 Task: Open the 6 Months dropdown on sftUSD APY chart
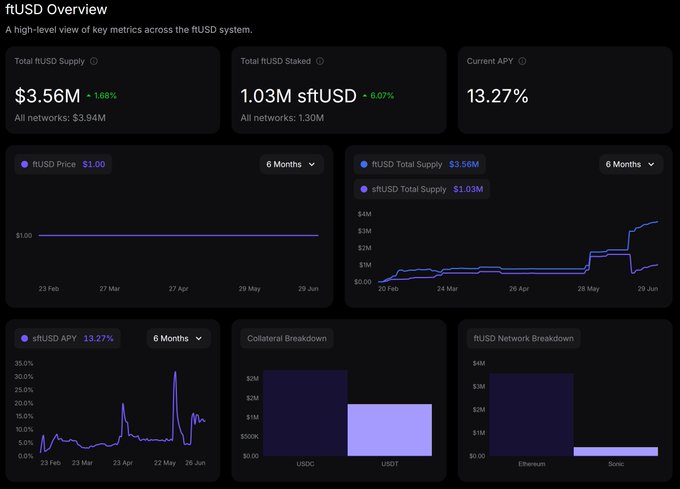[x=179, y=338]
